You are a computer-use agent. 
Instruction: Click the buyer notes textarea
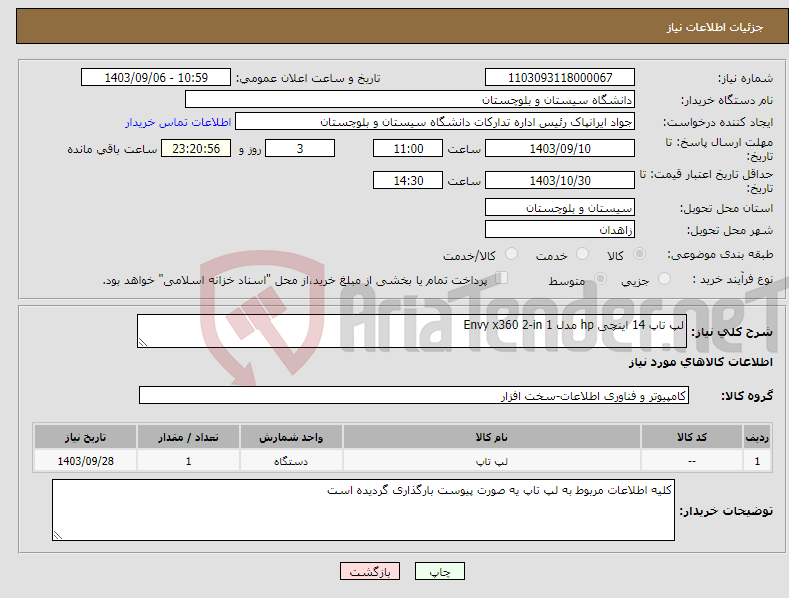[x=363, y=510]
